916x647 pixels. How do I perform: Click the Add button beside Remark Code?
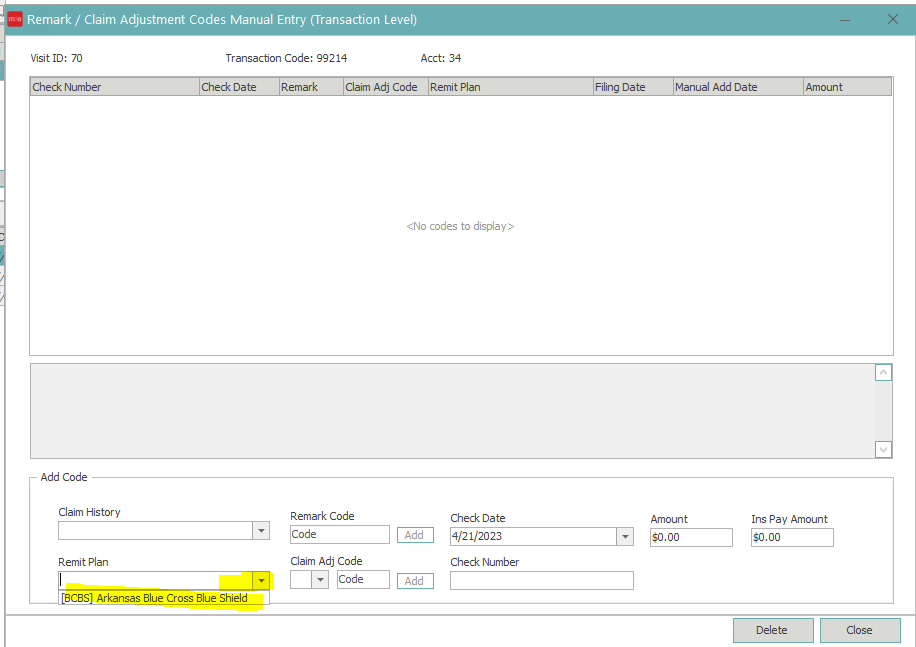click(415, 535)
